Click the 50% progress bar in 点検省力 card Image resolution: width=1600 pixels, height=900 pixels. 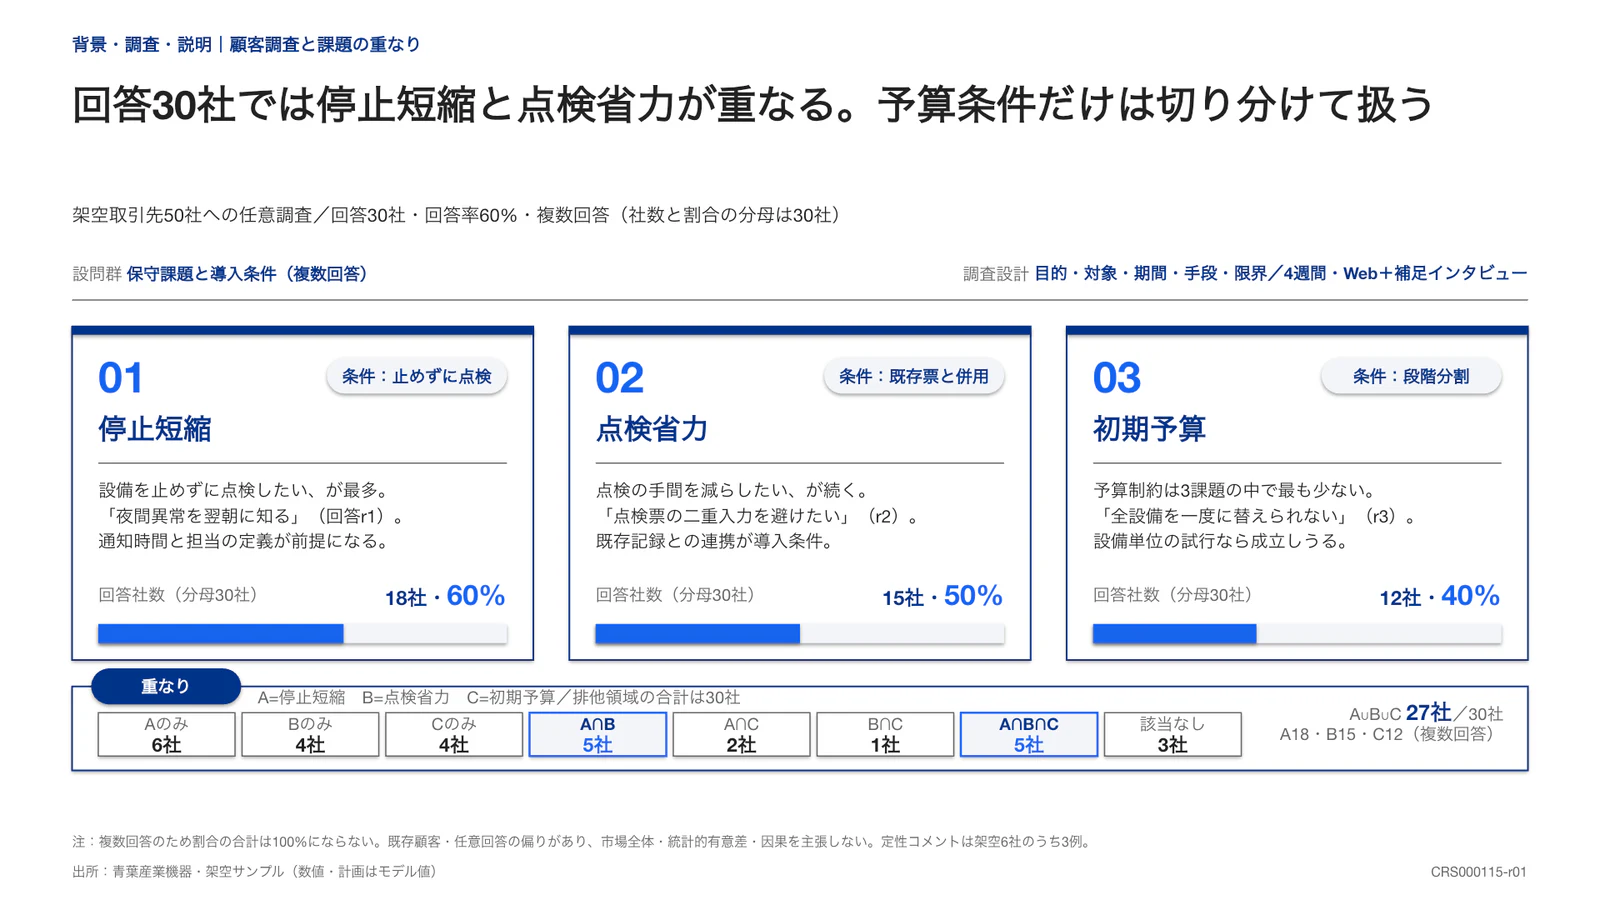[799, 633]
